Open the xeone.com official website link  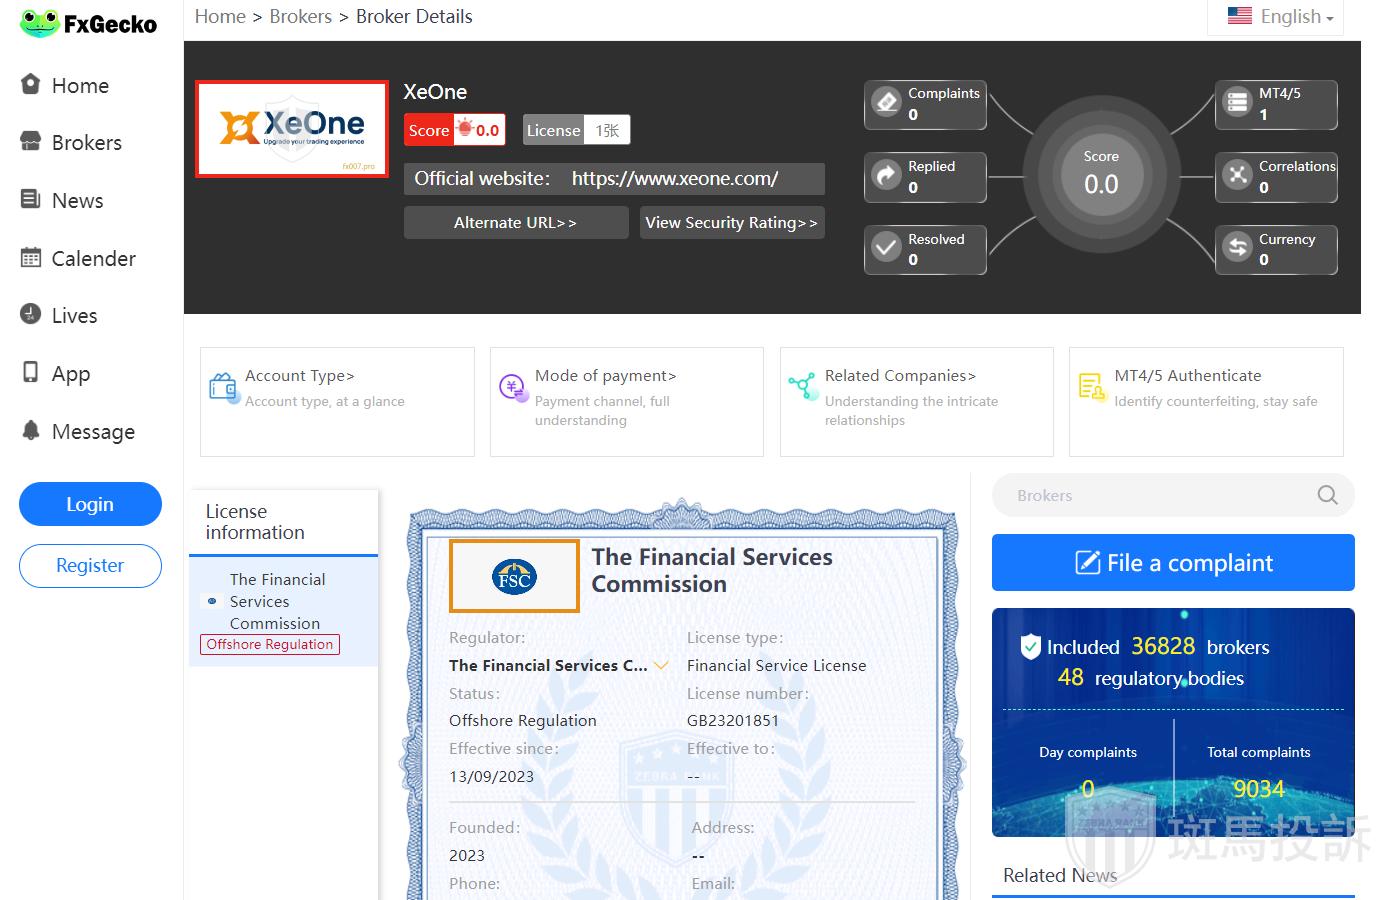(x=674, y=179)
